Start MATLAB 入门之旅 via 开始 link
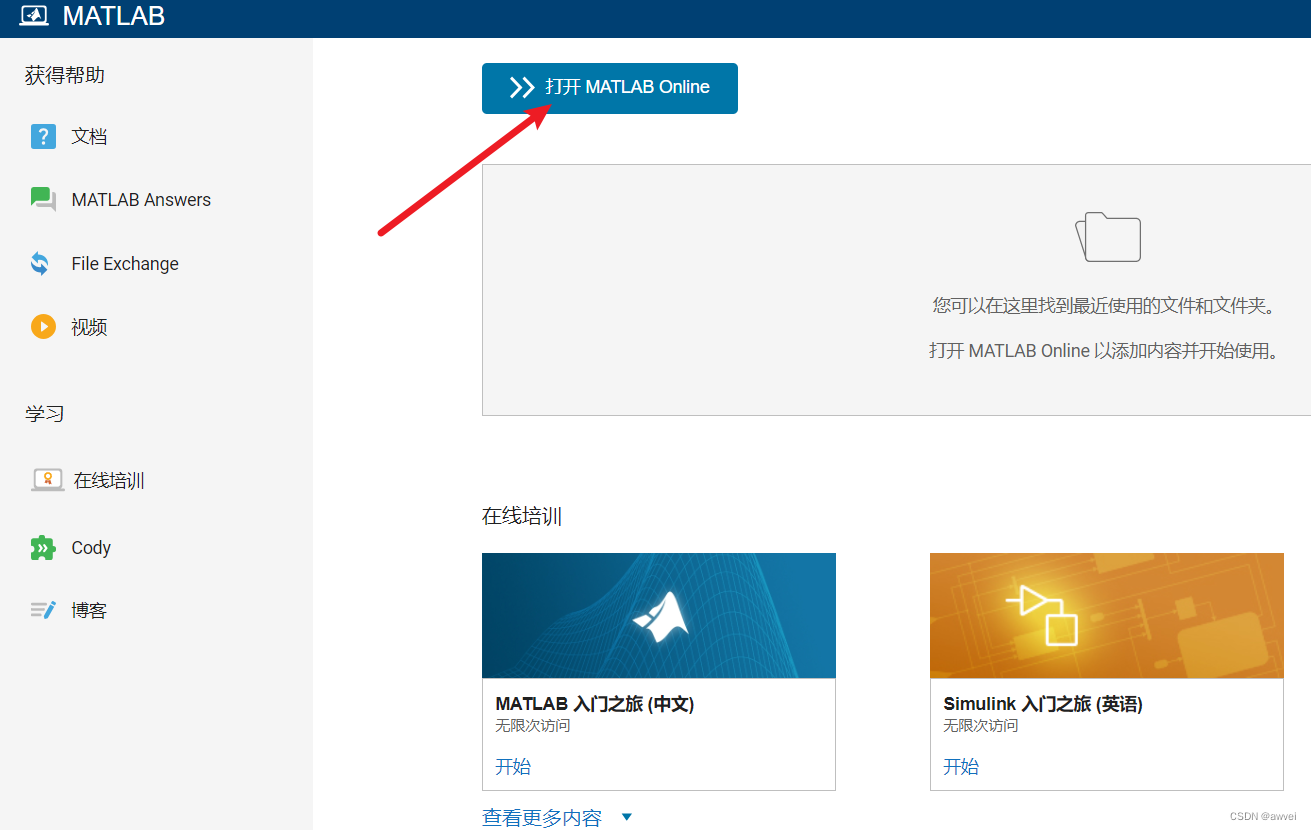This screenshot has width=1311, height=830. click(513, 767)
